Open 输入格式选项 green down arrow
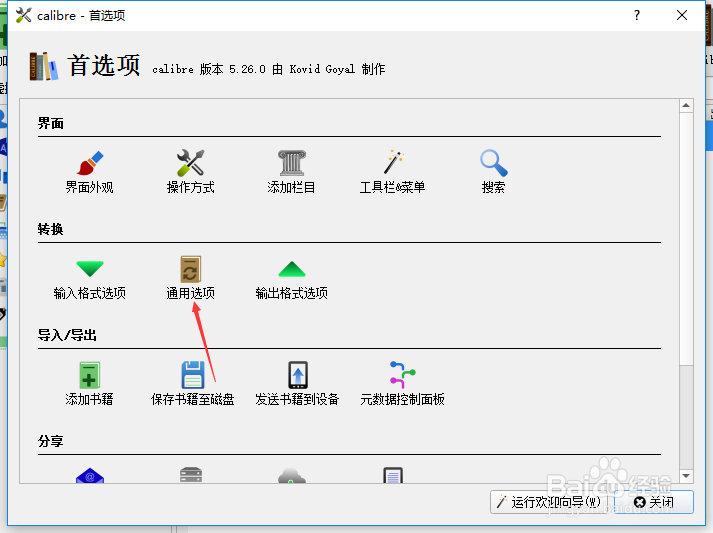This screenshot has height=533, width=713. click(90, 269)
